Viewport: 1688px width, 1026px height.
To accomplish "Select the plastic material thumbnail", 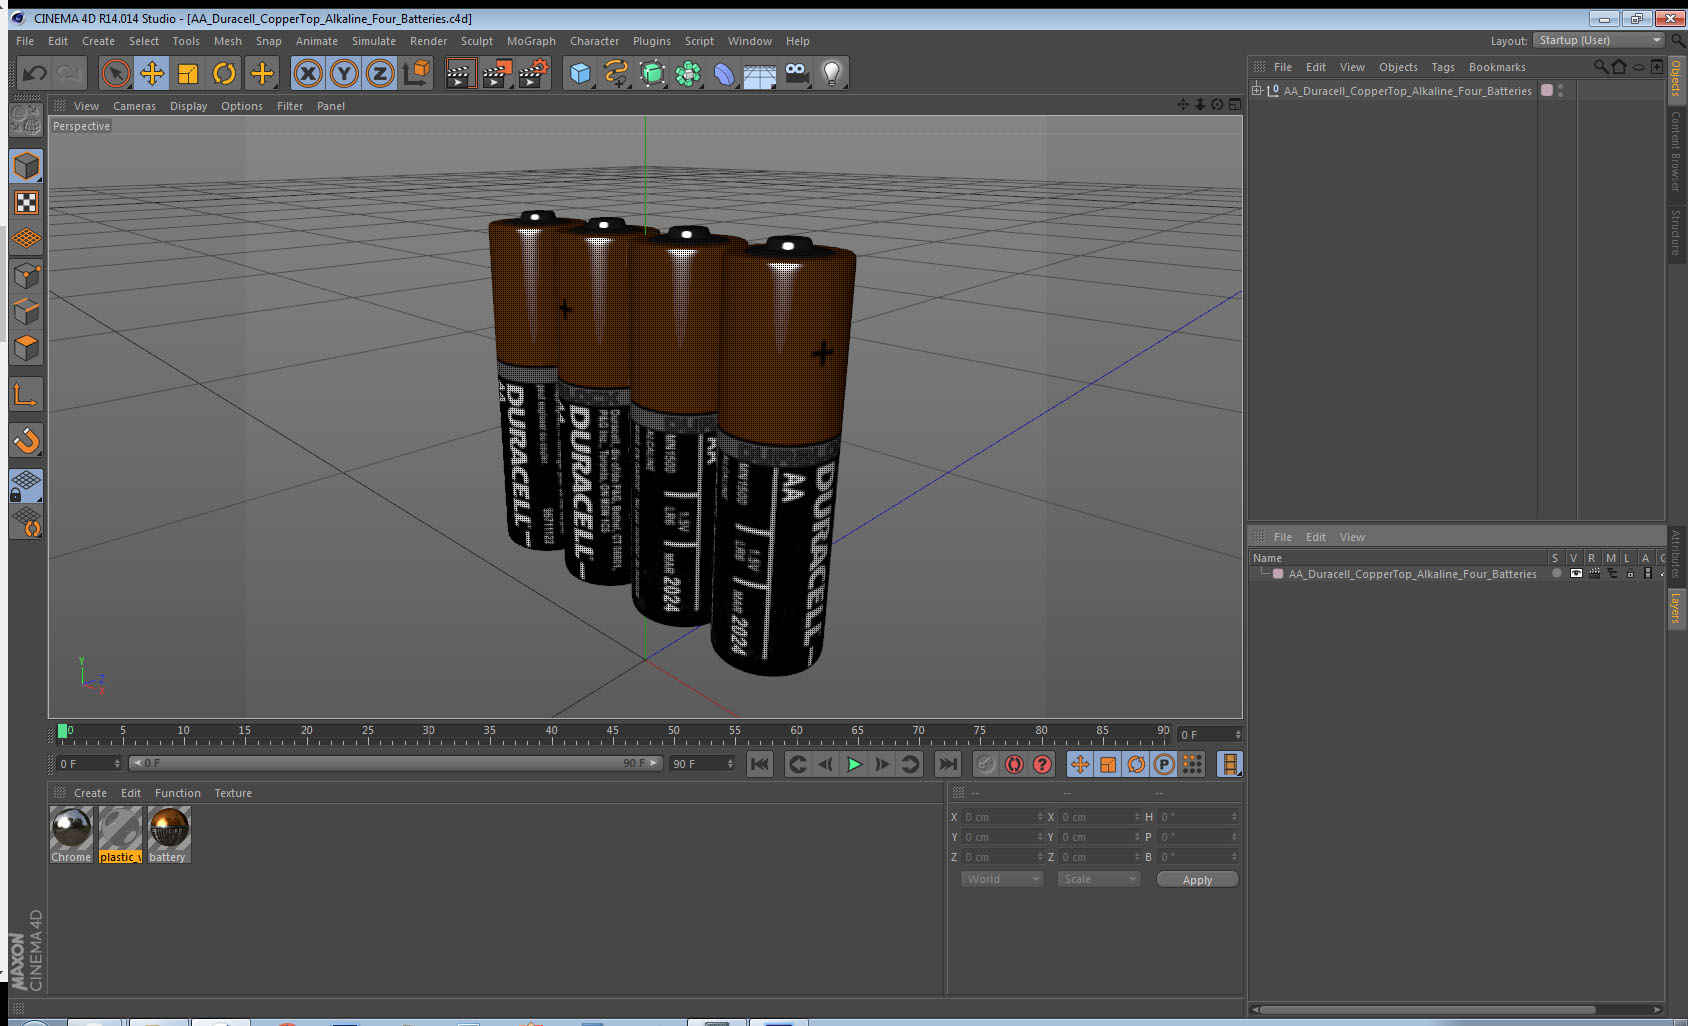I will click(120, 834).
